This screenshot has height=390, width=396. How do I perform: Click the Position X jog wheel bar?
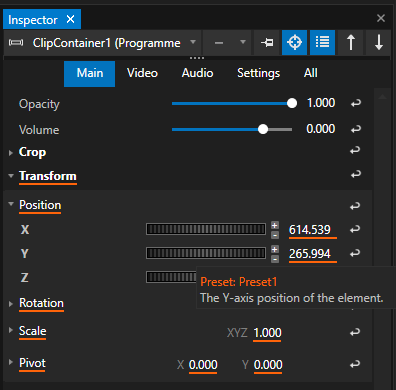coord(206,229)
